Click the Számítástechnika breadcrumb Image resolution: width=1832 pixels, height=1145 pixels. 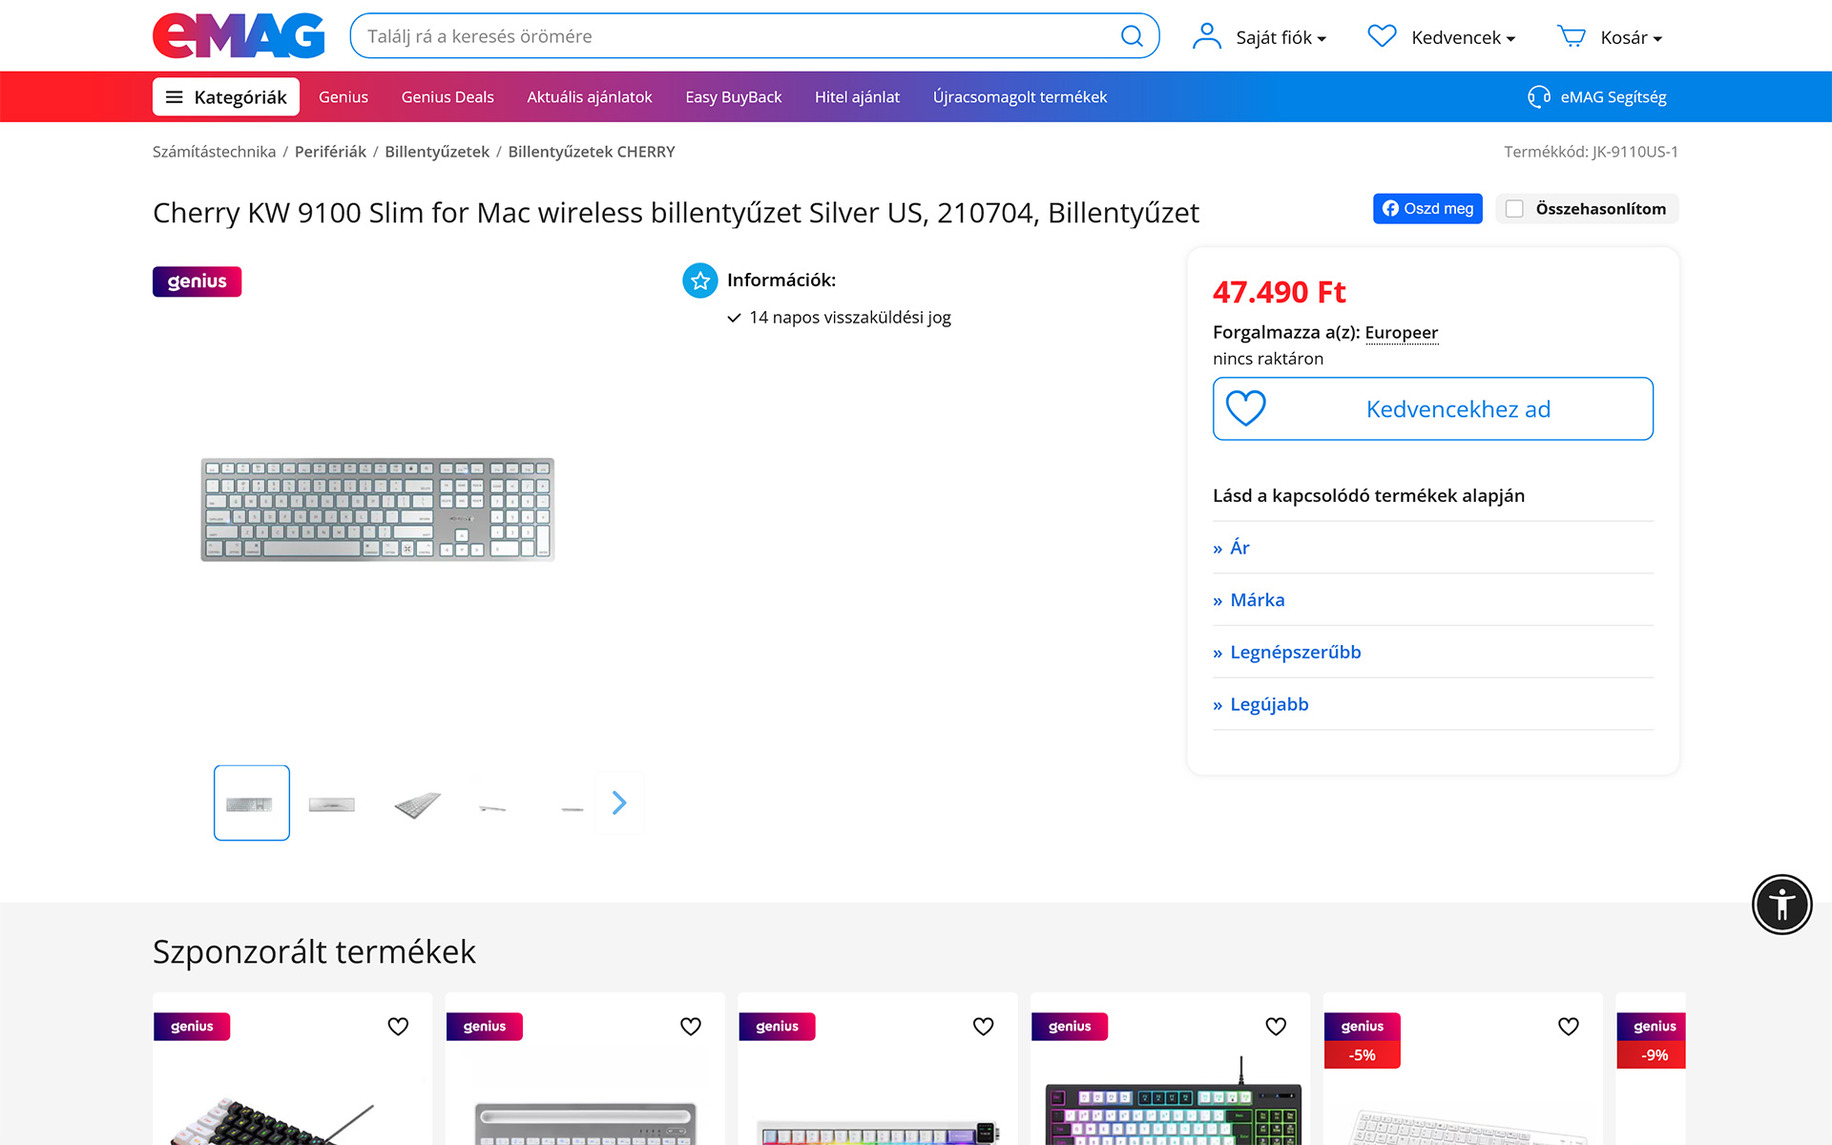[x=214, y=152]
